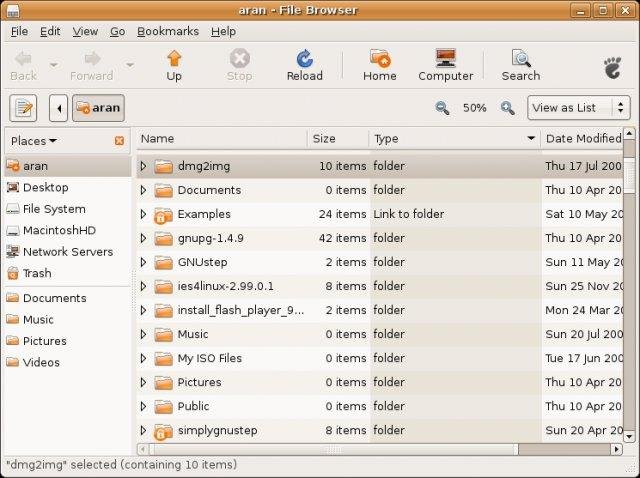This screenshot has width=640, height=478.
Task: Close the Places sidebar with its X
Action: [x=119, y=141]
